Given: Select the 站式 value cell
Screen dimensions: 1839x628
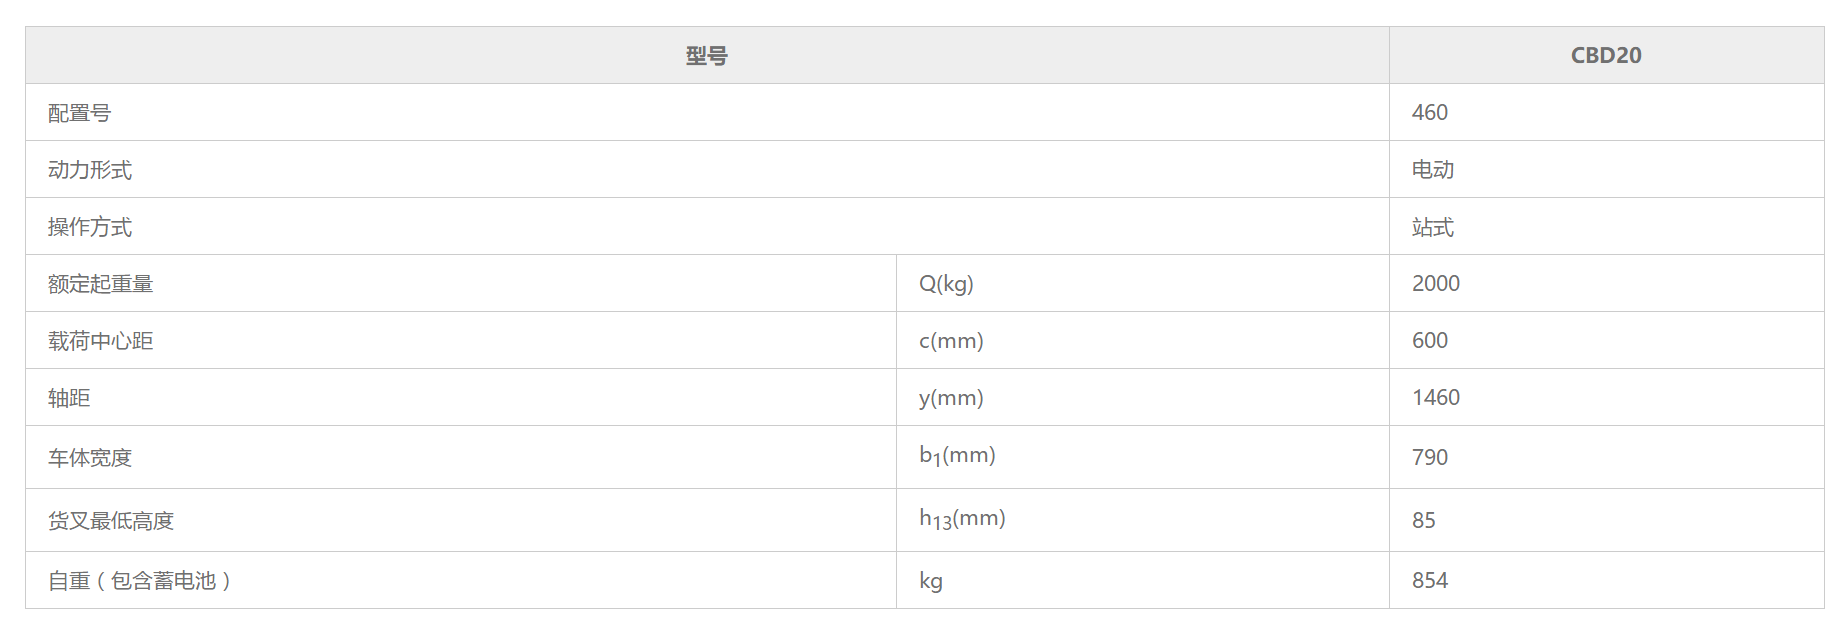Looking at the screenshot, I should [x=1606, y=226].
